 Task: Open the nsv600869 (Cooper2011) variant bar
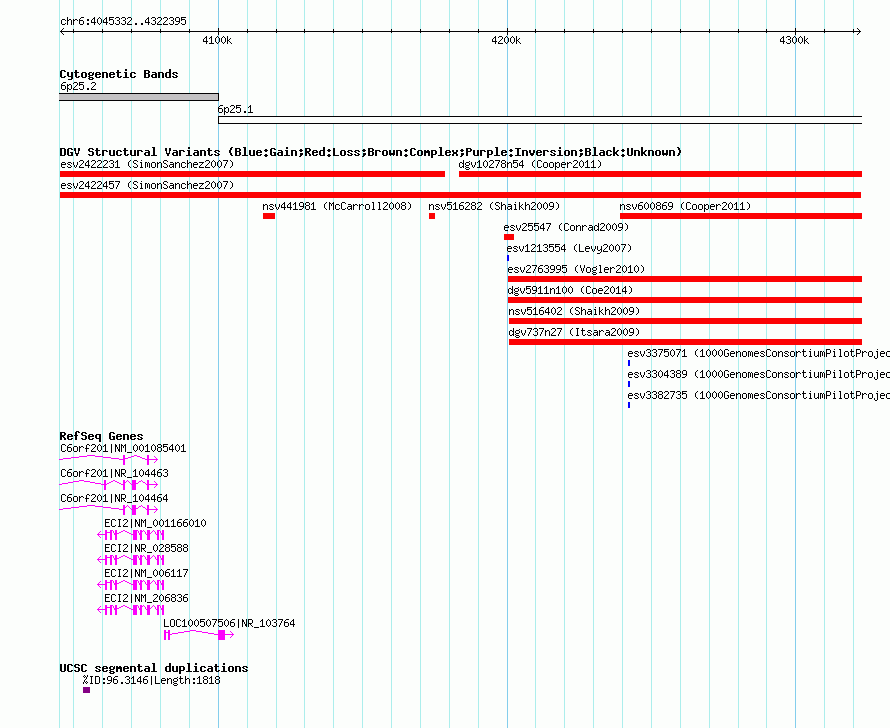click(741, 216)
